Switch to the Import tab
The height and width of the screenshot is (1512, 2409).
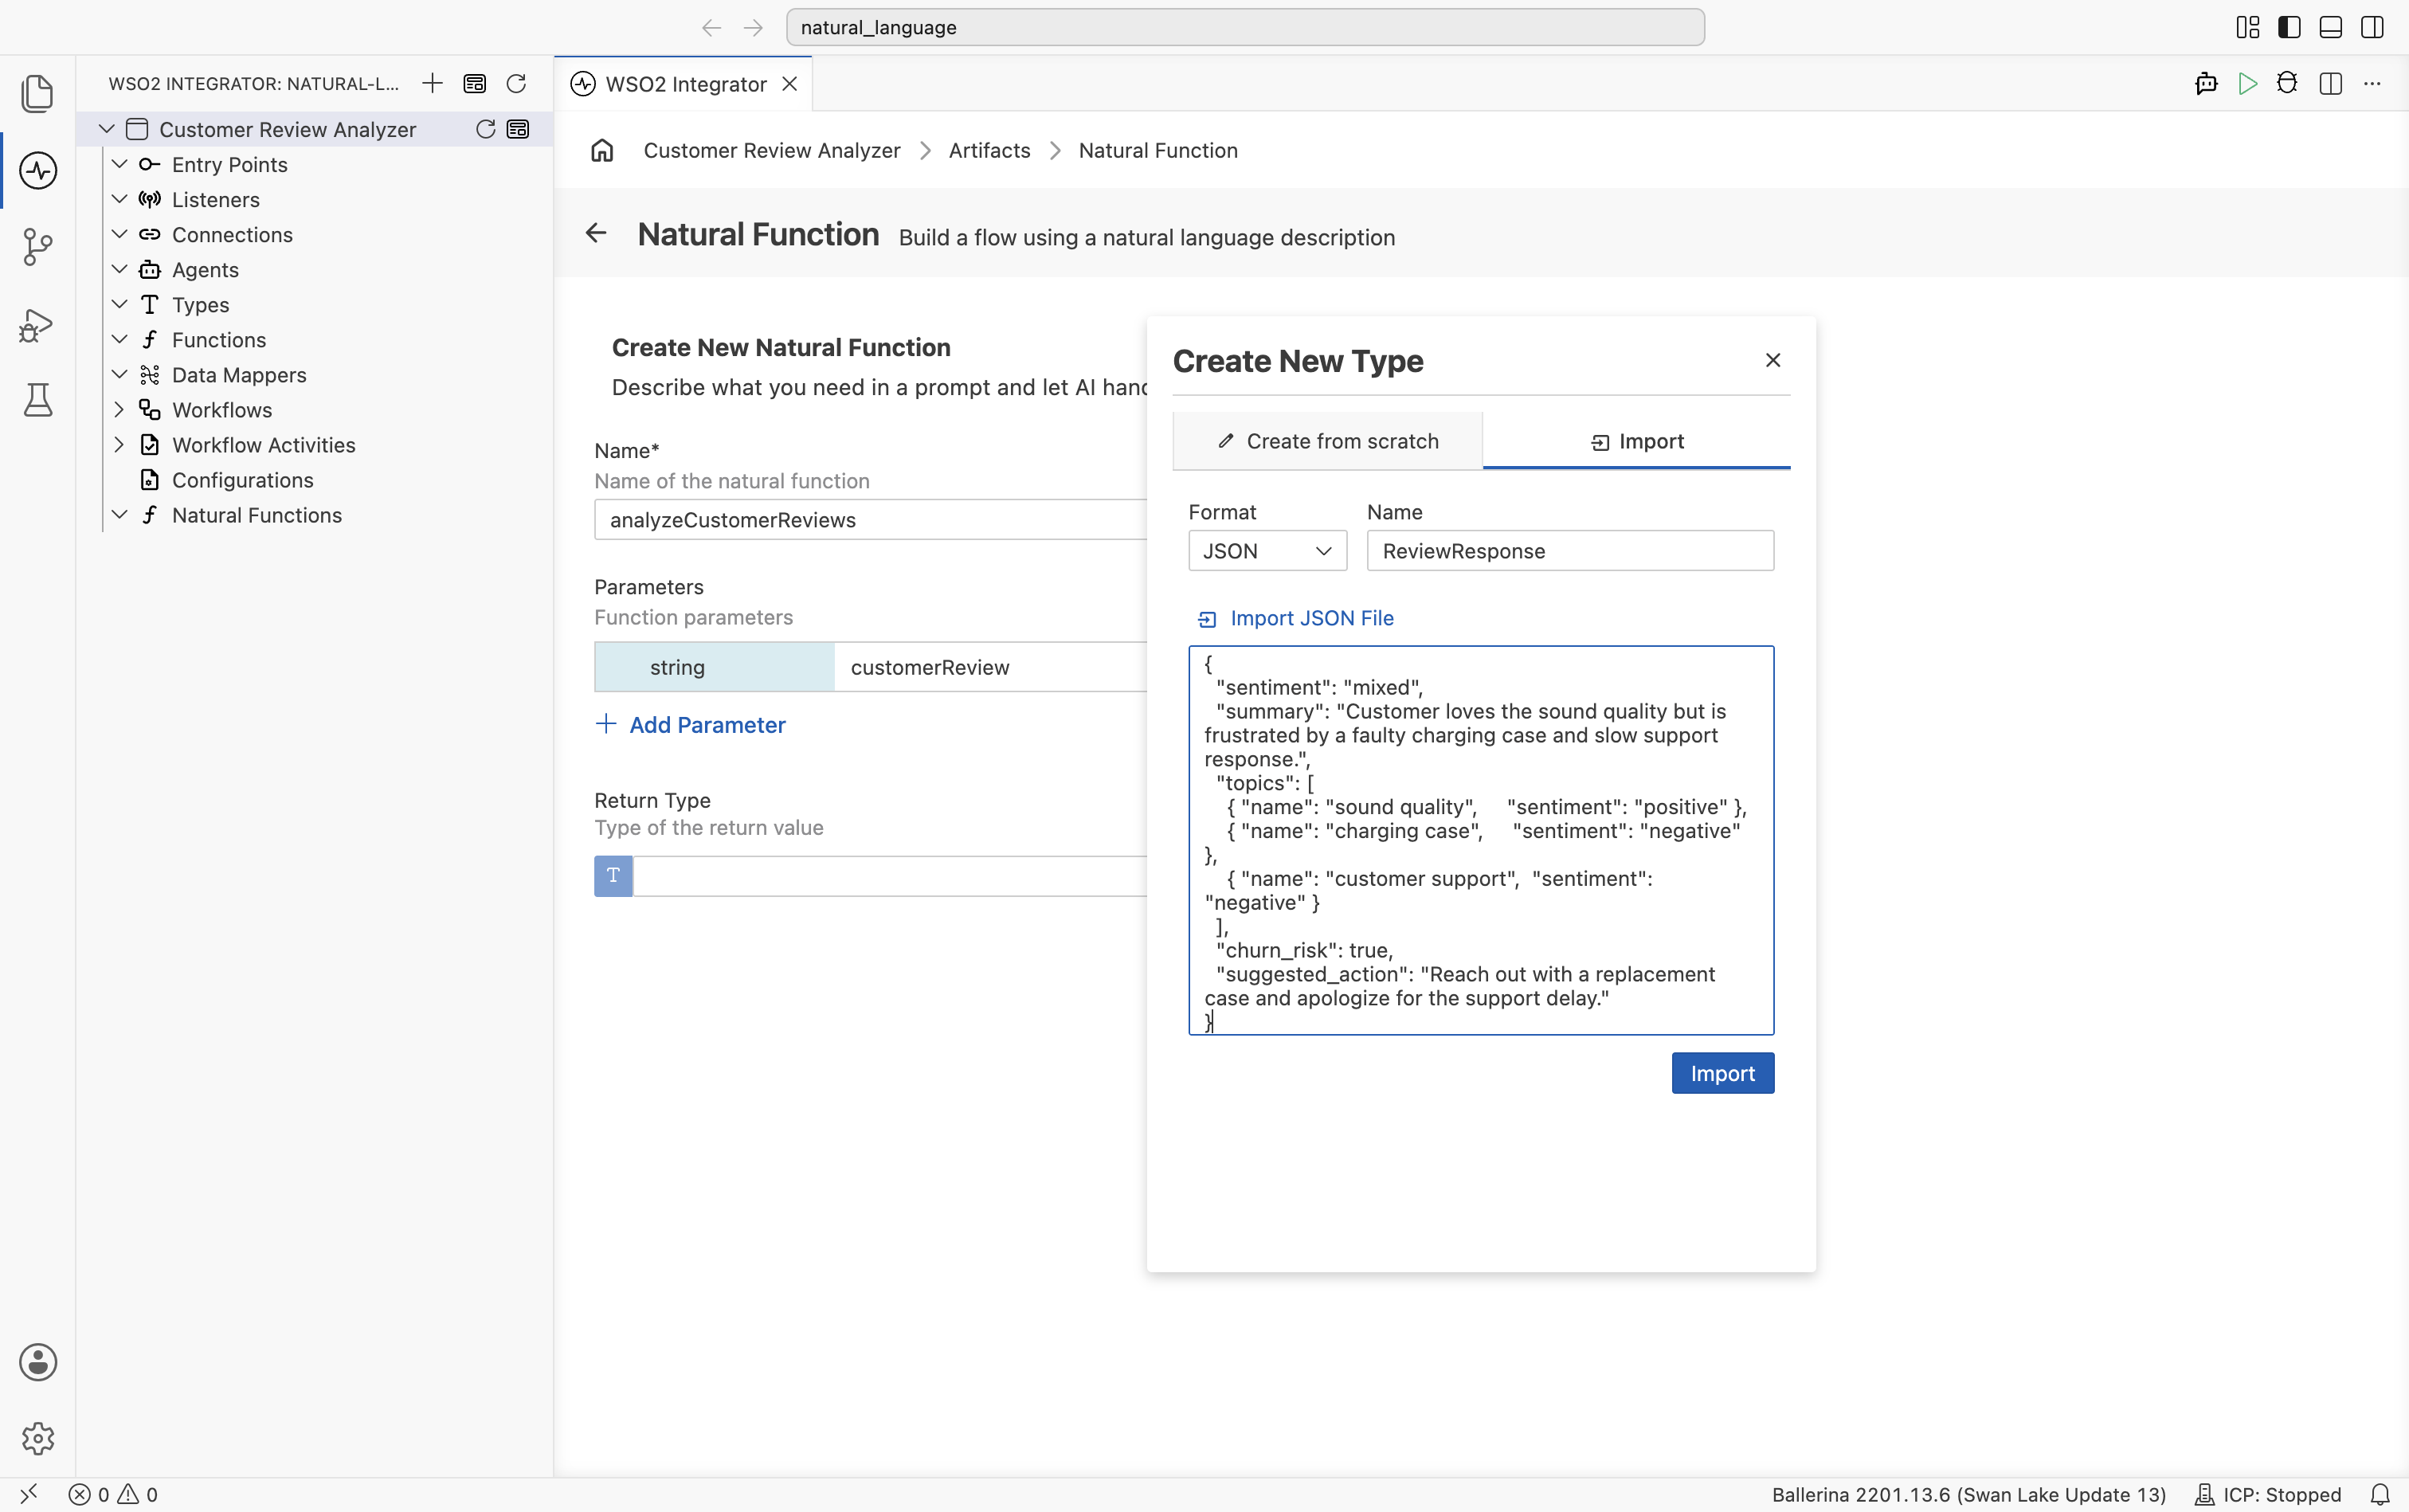(1636, 441)
